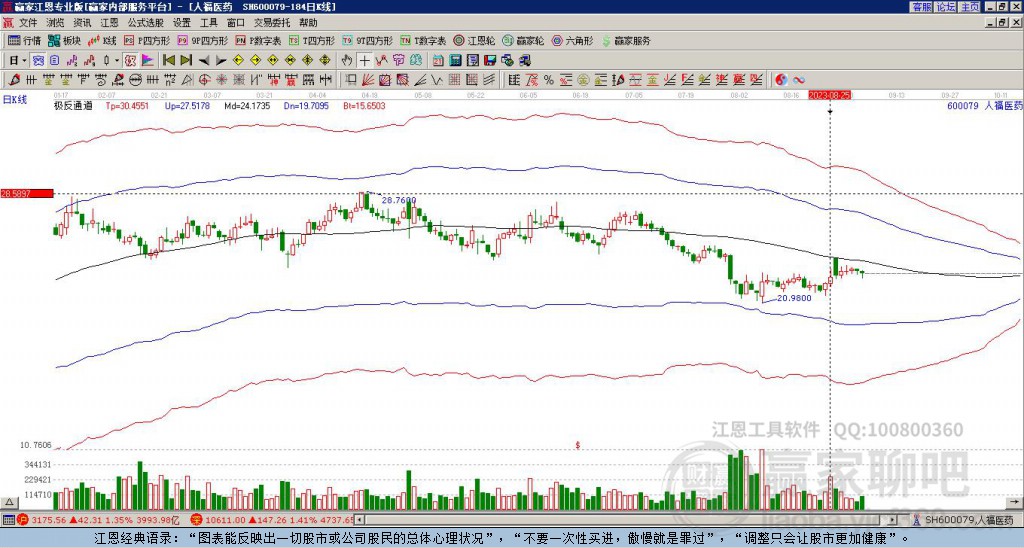This screenshot has width=1024, height=548.
Task: Open the 资讯 menu
Action: (82, 23)
